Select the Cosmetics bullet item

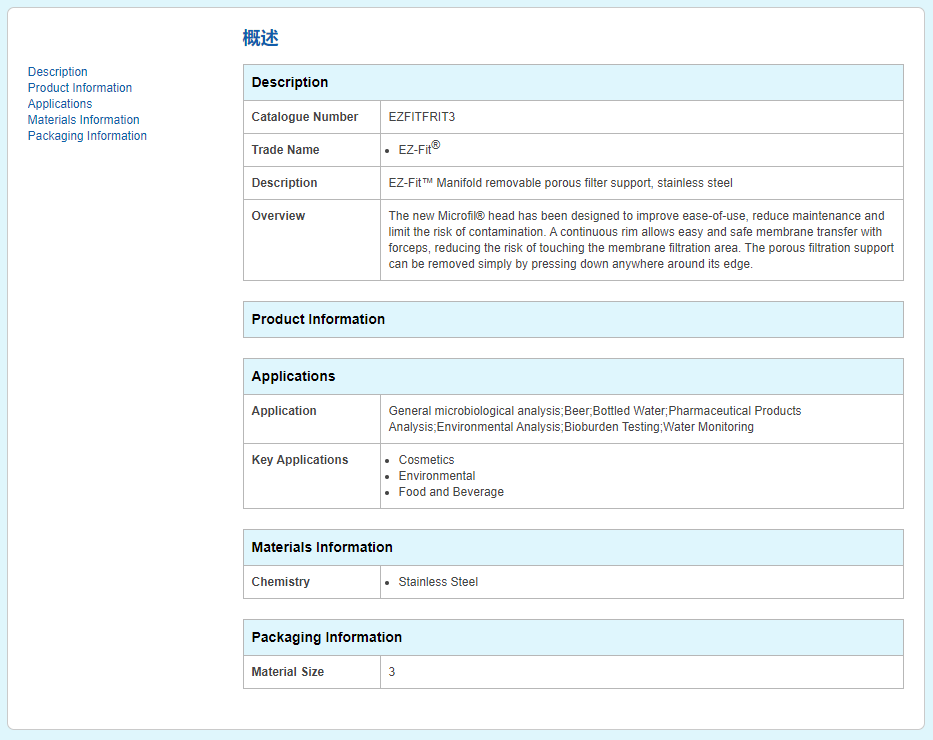[x=426, y=460]
